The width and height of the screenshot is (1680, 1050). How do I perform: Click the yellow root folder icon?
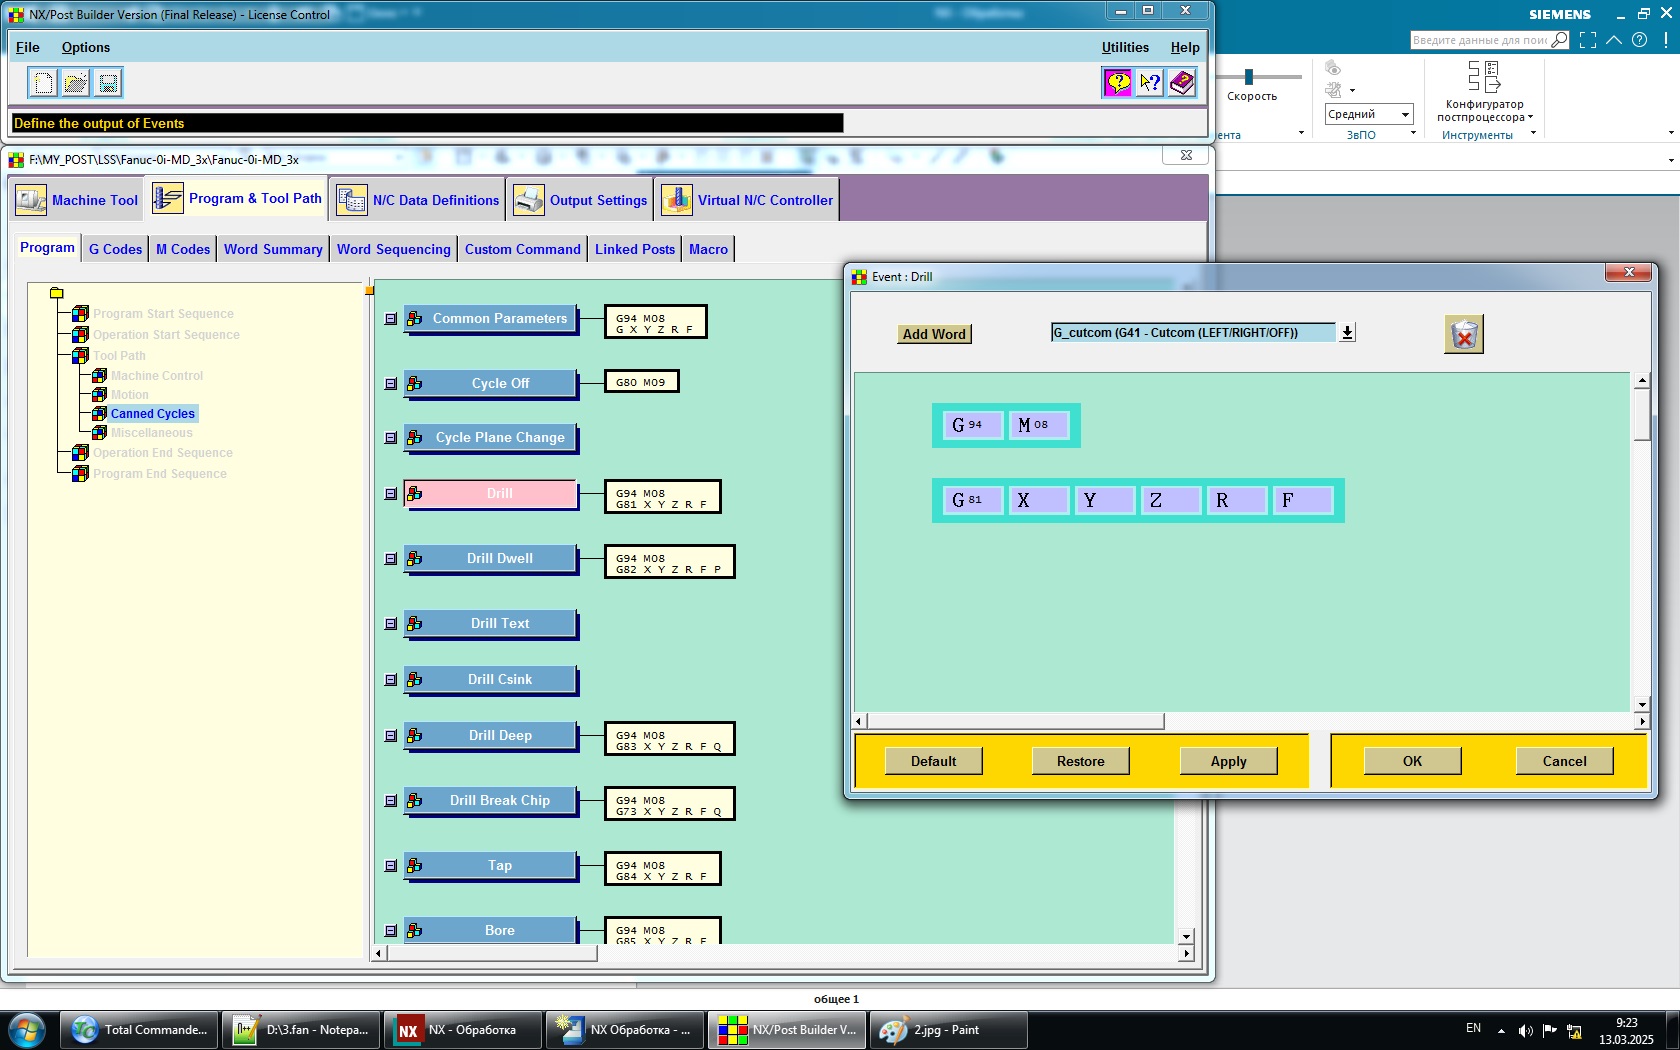coord(57,293)
